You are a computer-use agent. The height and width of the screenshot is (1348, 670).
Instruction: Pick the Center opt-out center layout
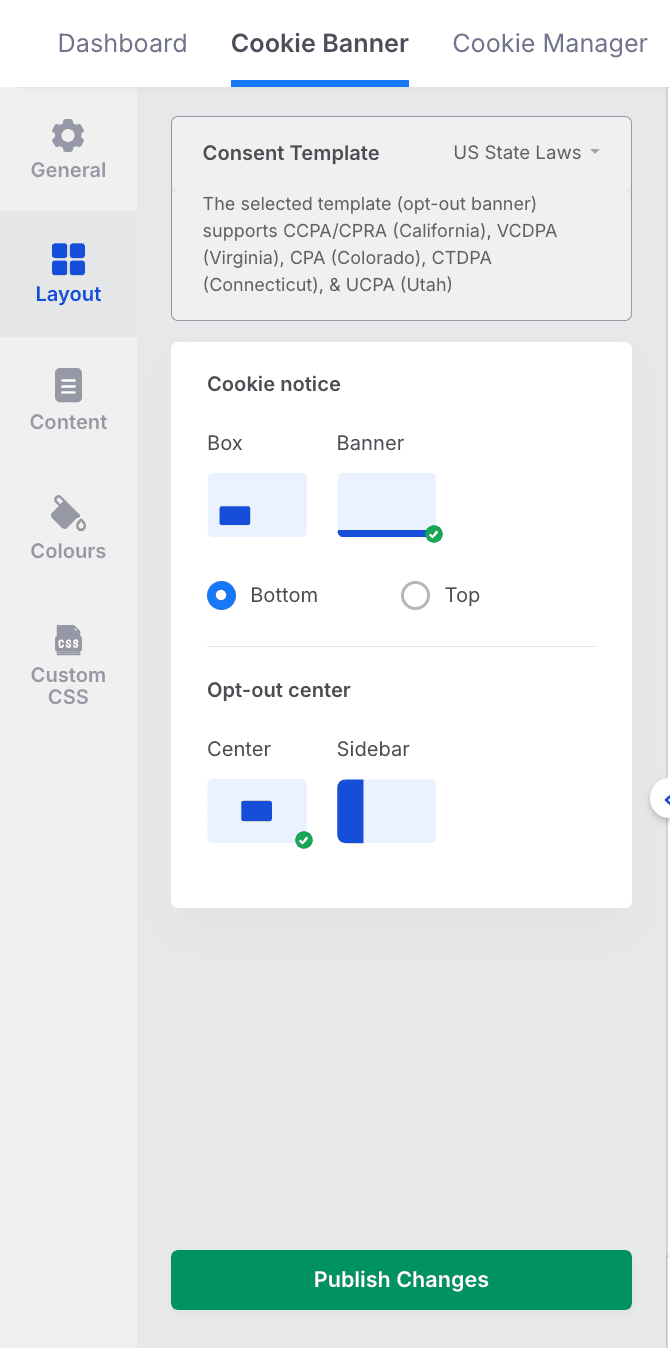tap(257, 811)
